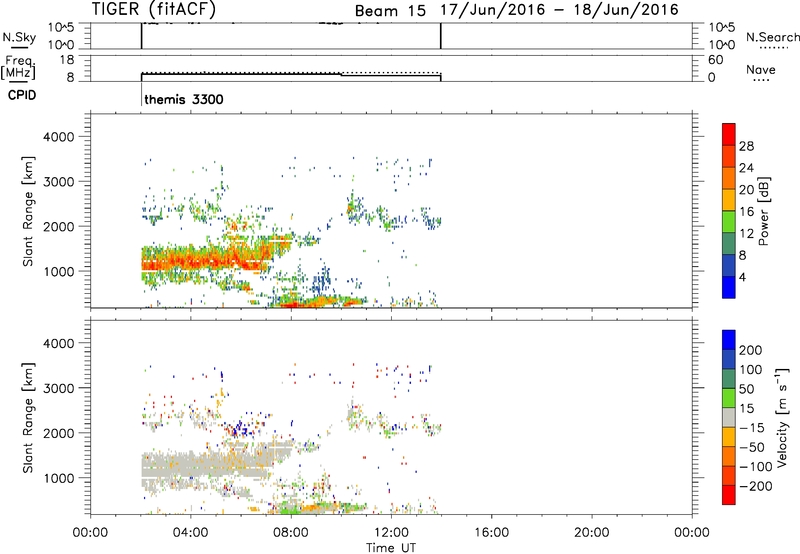Click the 'N.Sky' legend label
800x554 pixels.
point(19,37)
